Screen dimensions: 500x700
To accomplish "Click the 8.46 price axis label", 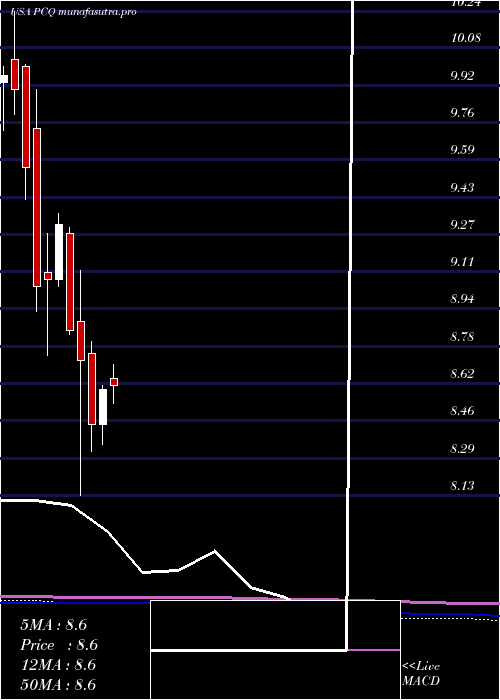I will [x=462, y=411].
